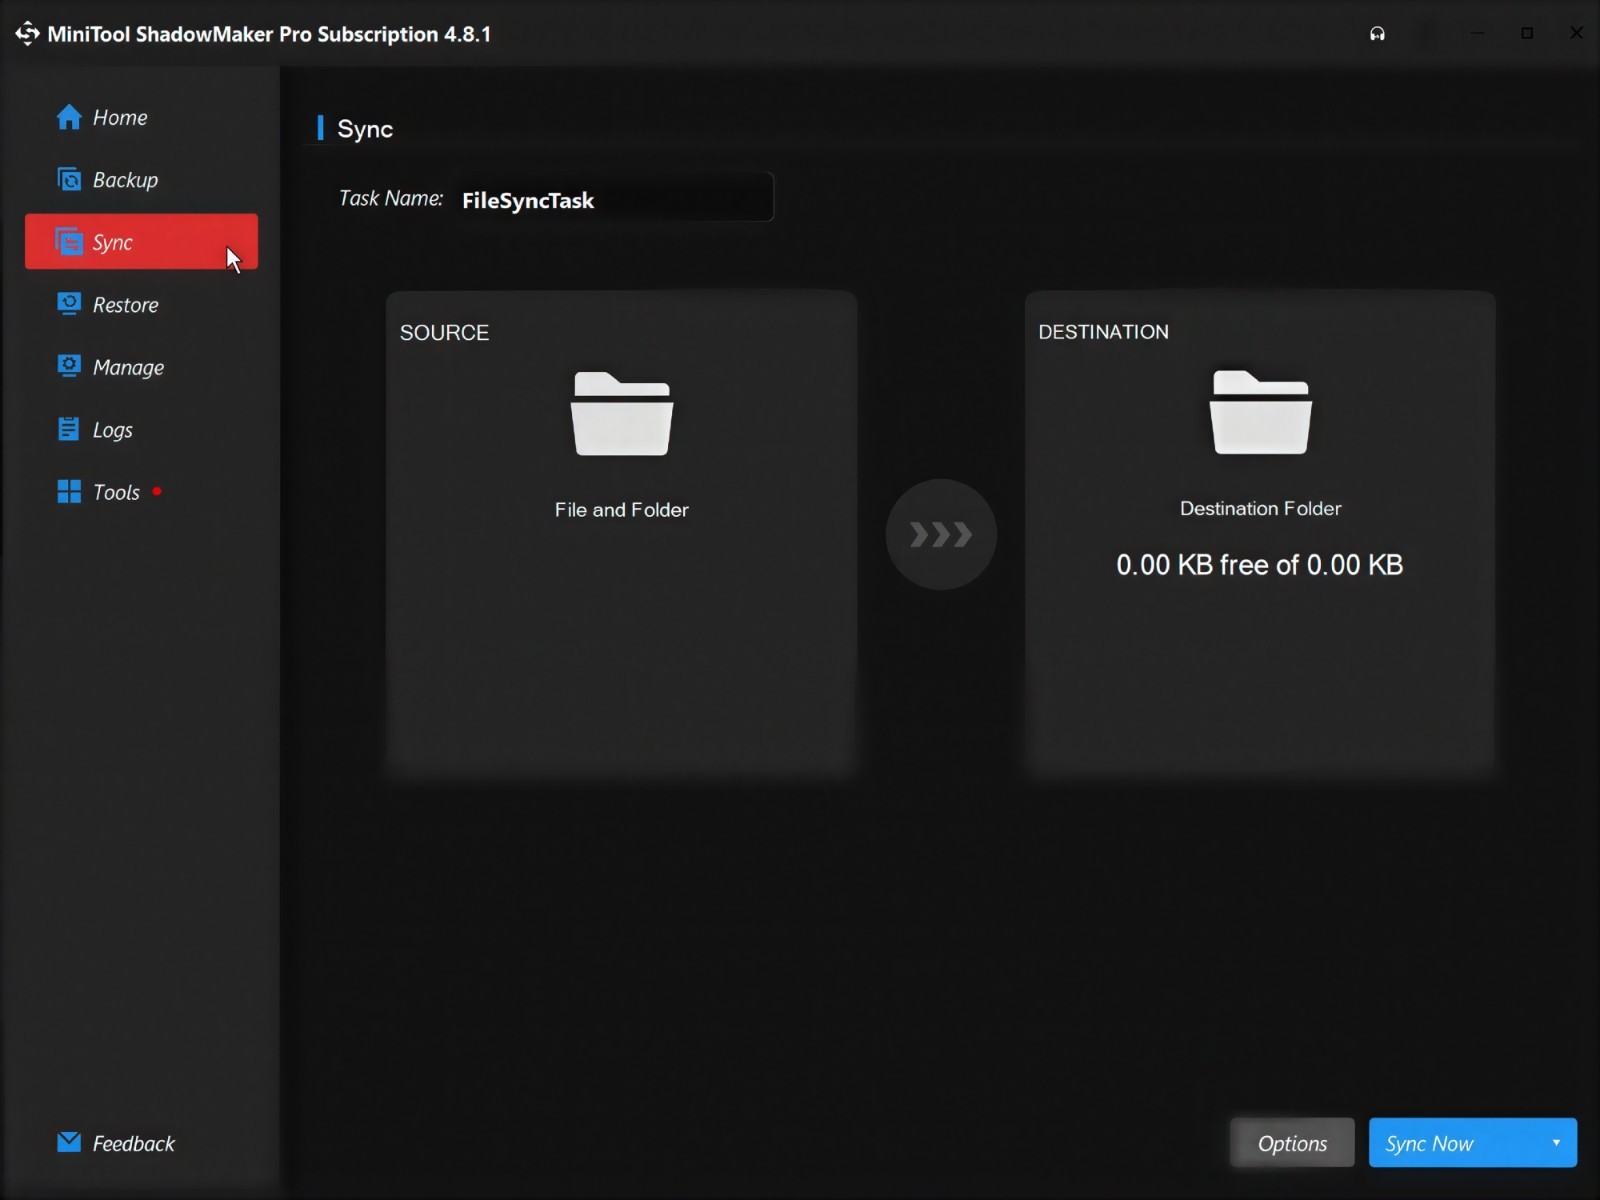Open the Home page label
Viewport: 1600px width, 1200px height.
pyautogui.click(x=120, y=118)
